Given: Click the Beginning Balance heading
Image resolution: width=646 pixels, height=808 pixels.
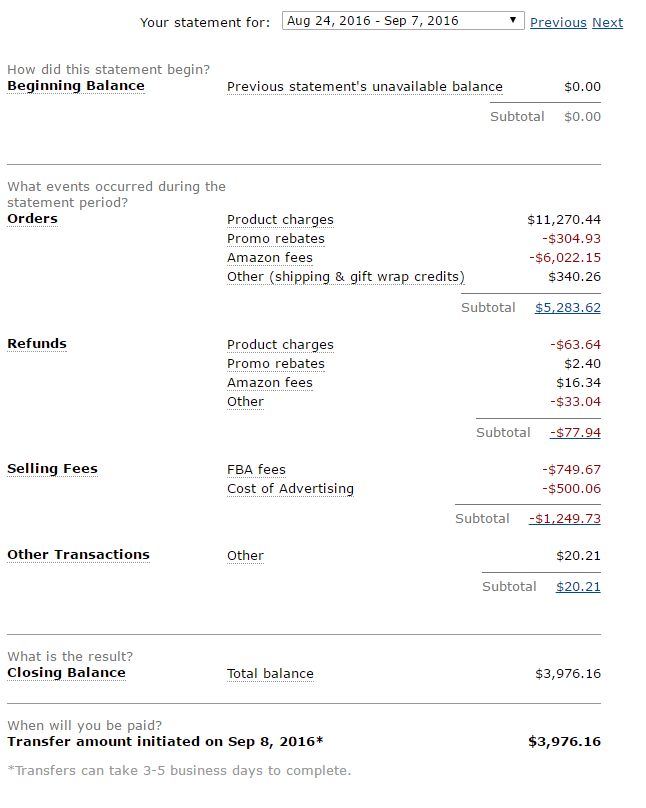Looking at the screenshot, I should 76,86.
